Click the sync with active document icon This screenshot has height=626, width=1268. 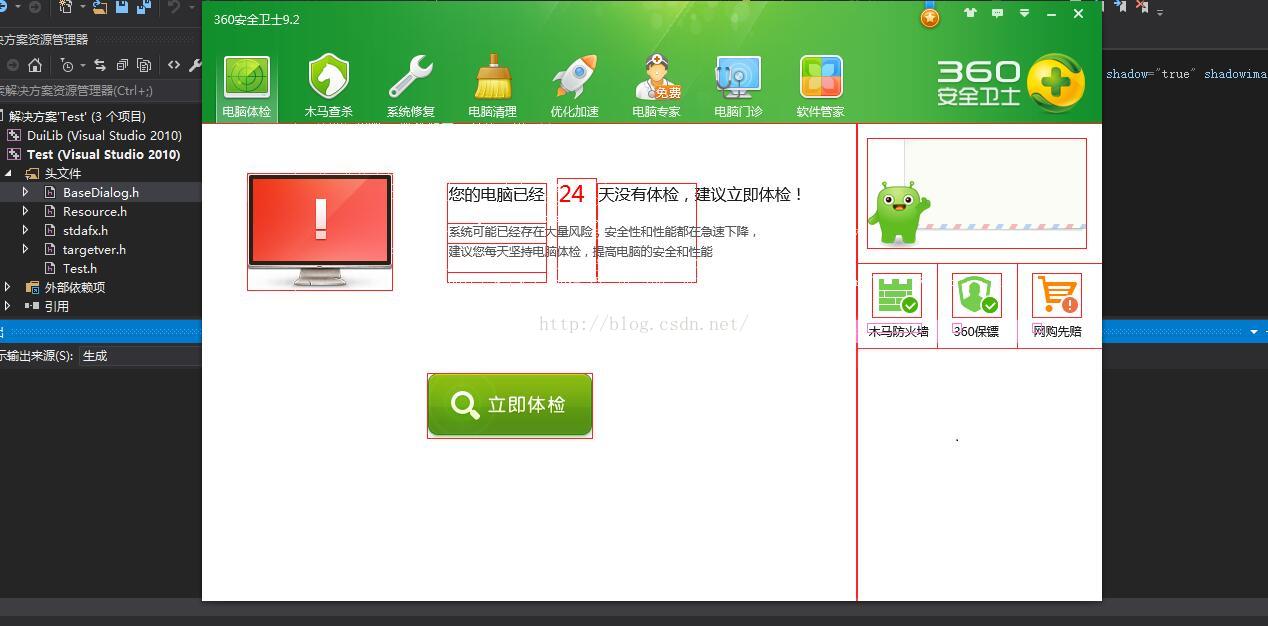point(100,65)
